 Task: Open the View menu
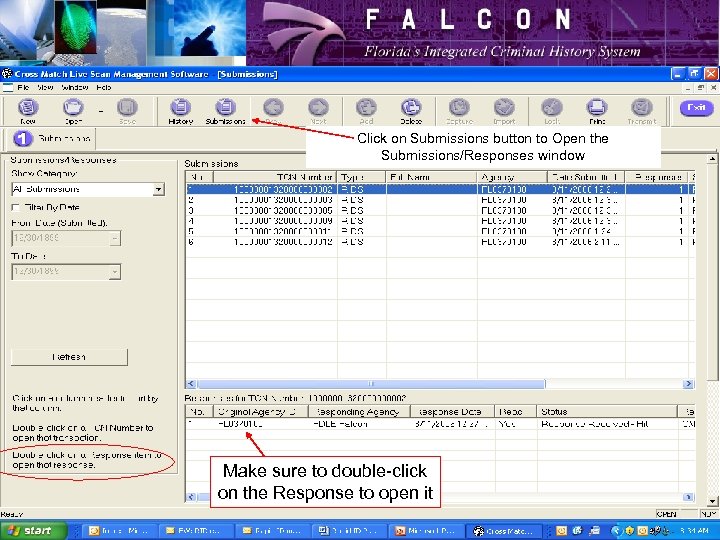coord(45,87)
